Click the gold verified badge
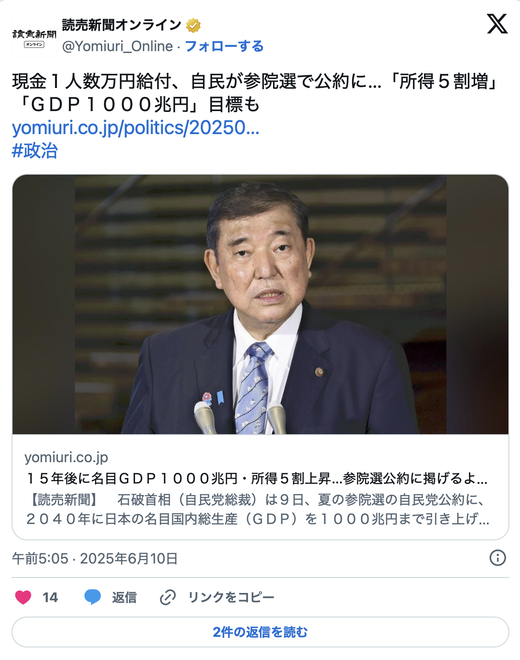 (x=193, y=26)
